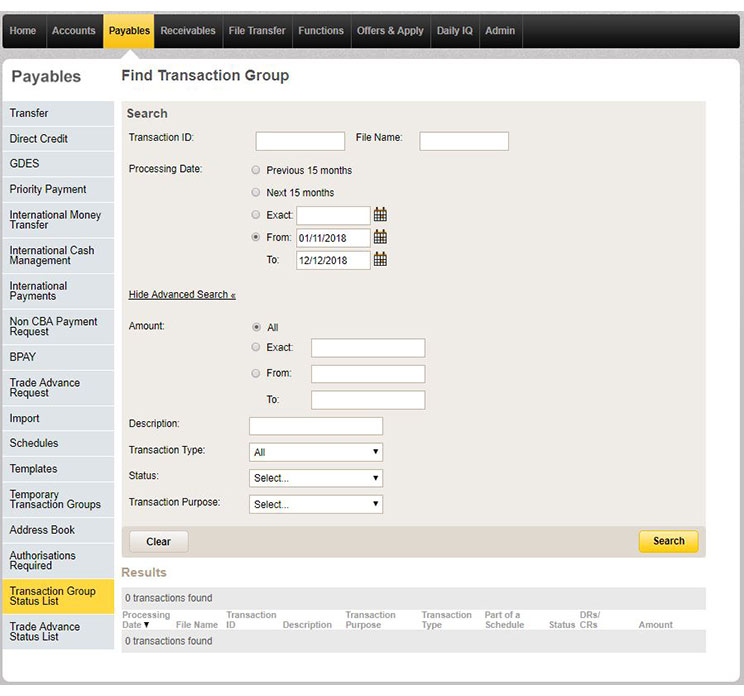Go to the Home tab

[23, 31]
